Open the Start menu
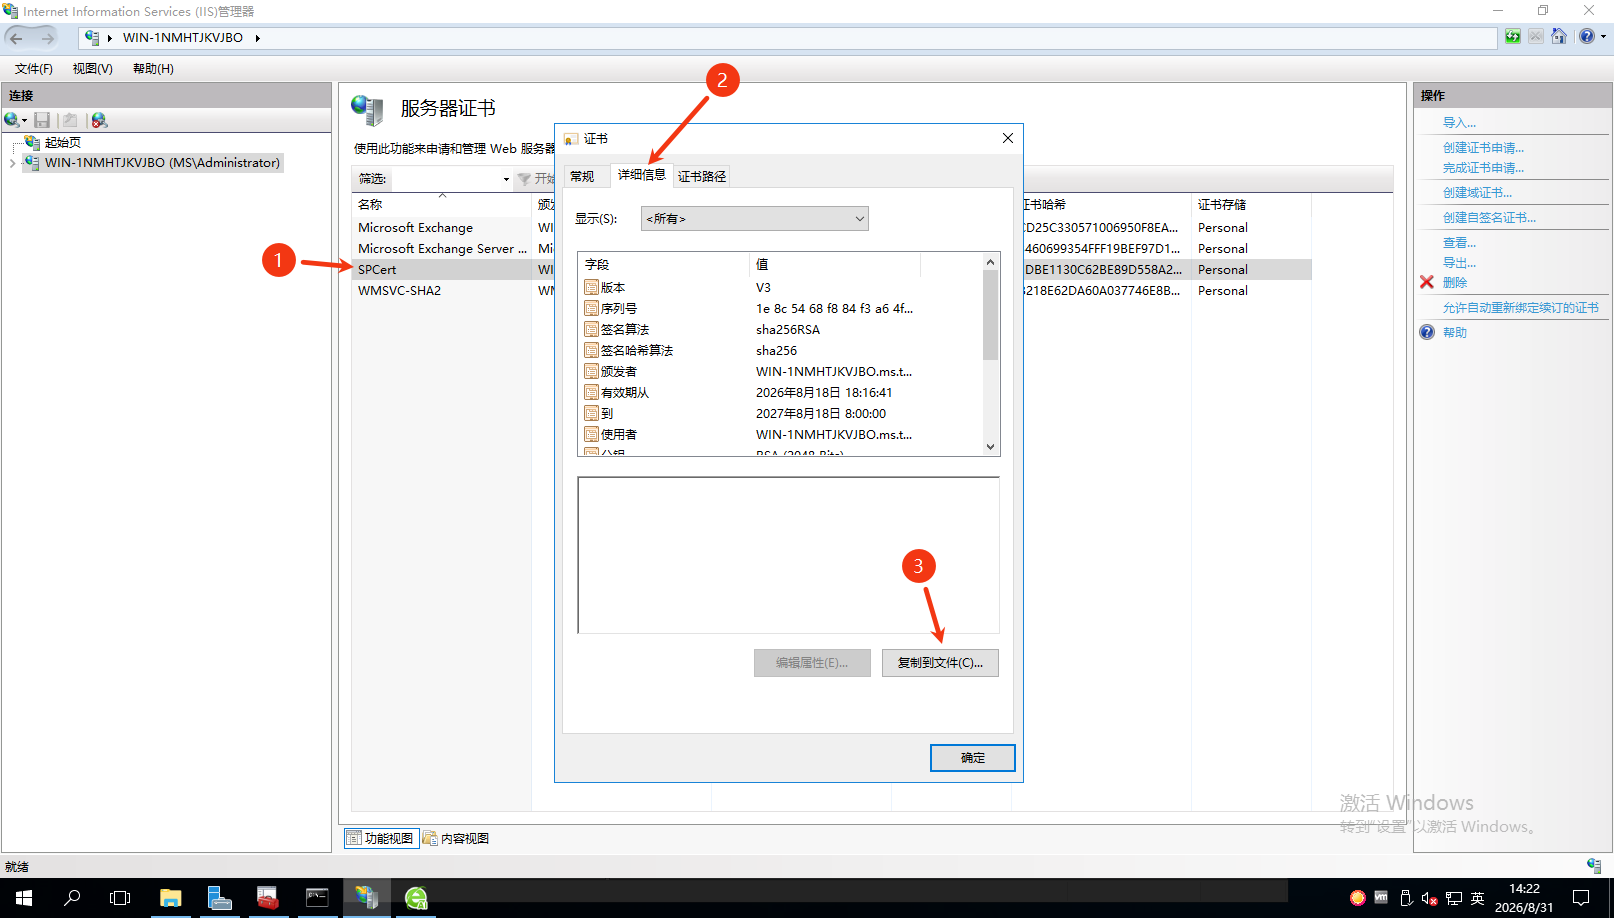 click(24, 898)
